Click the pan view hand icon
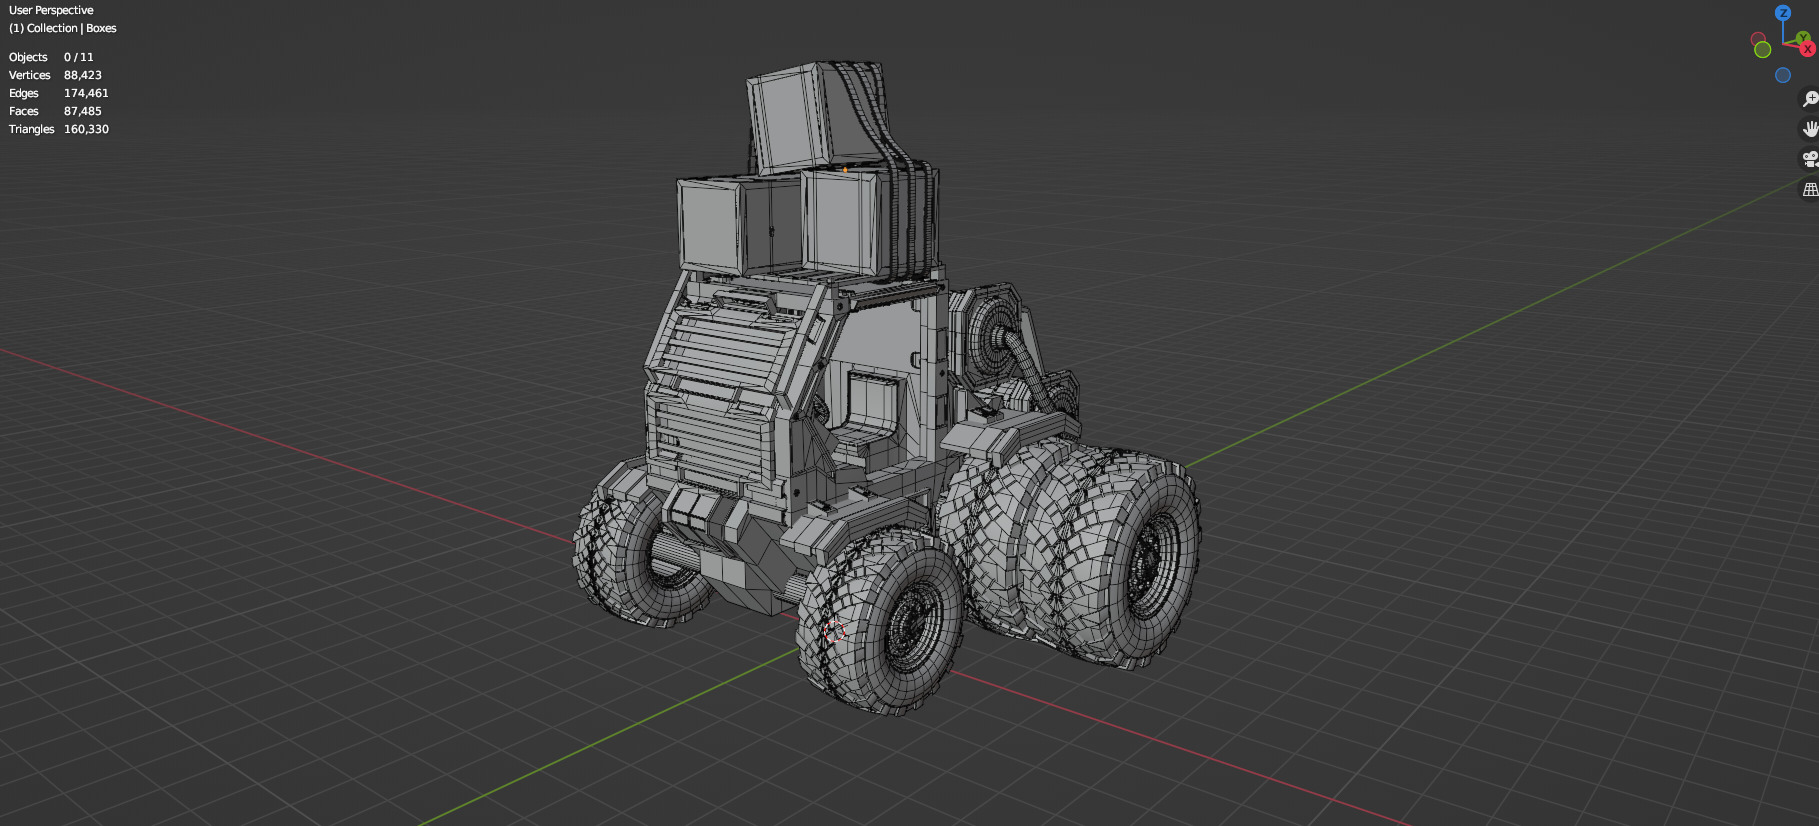1819x826 pixels. click(1810, 129)
